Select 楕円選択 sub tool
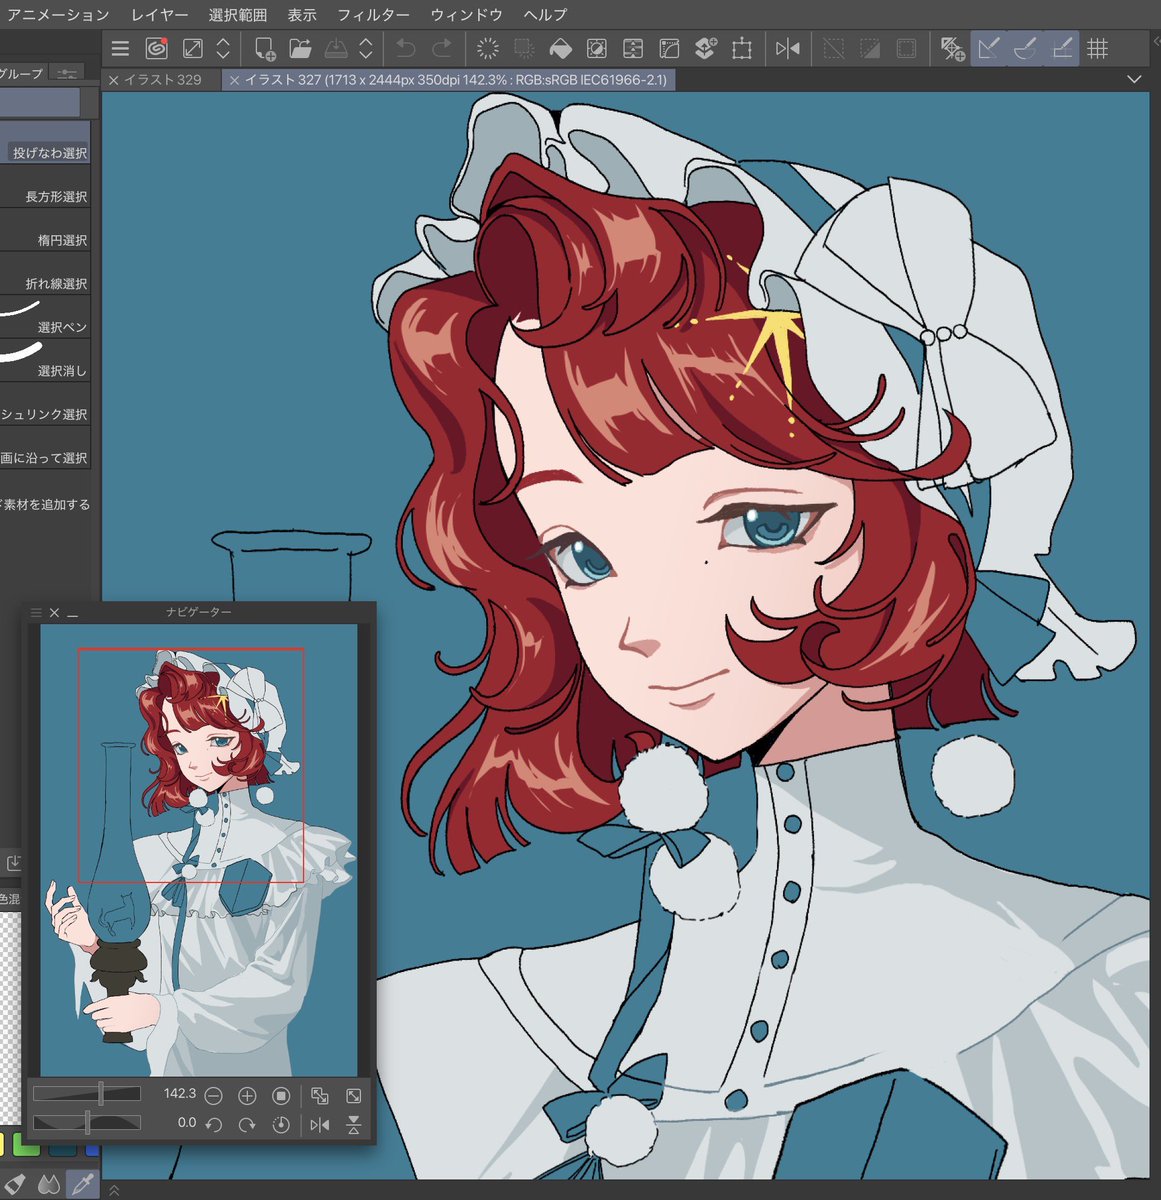Viewport: 1161px width, 1200px height. coord(45,230)
